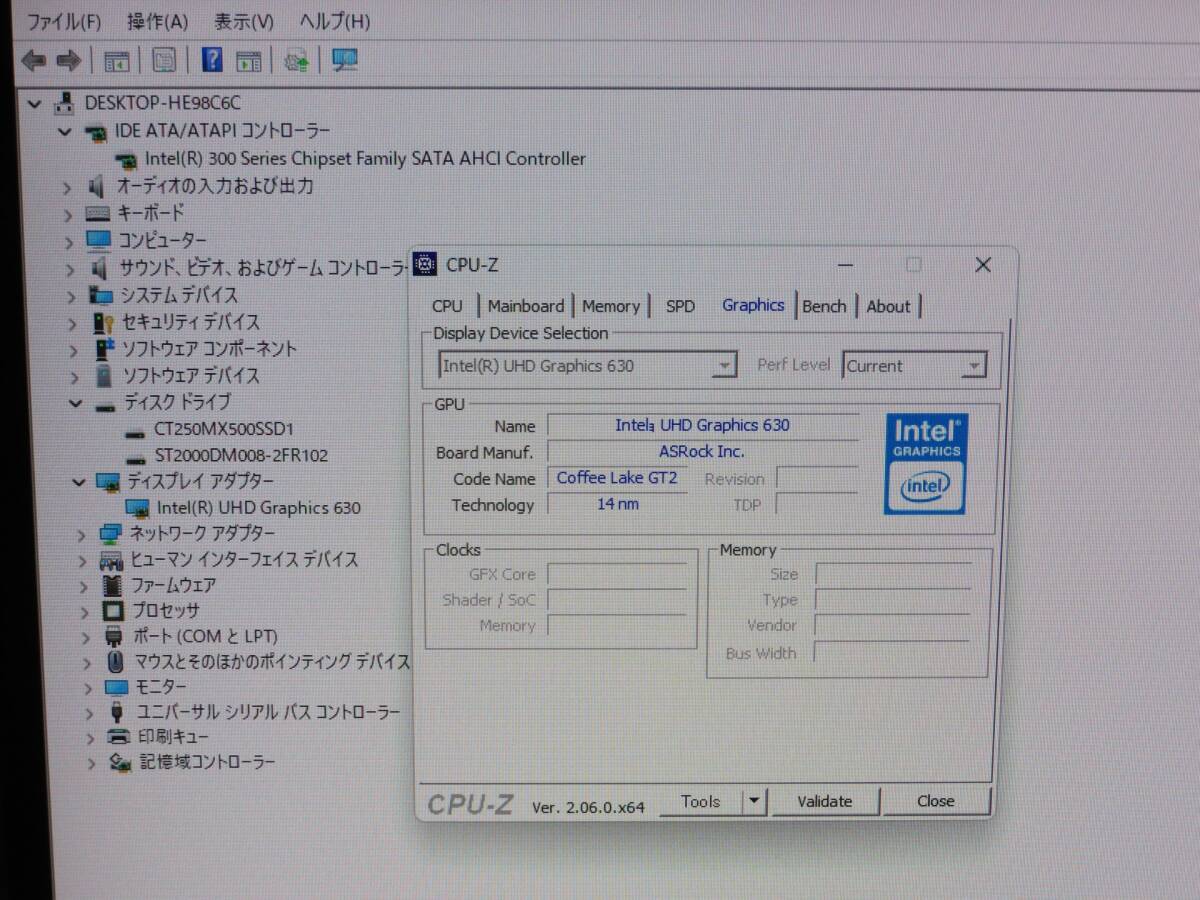This screenshot has height=900, width=1200.
Task: Click the scan hardware changes monitor icon
Action: tap(345, 61)
